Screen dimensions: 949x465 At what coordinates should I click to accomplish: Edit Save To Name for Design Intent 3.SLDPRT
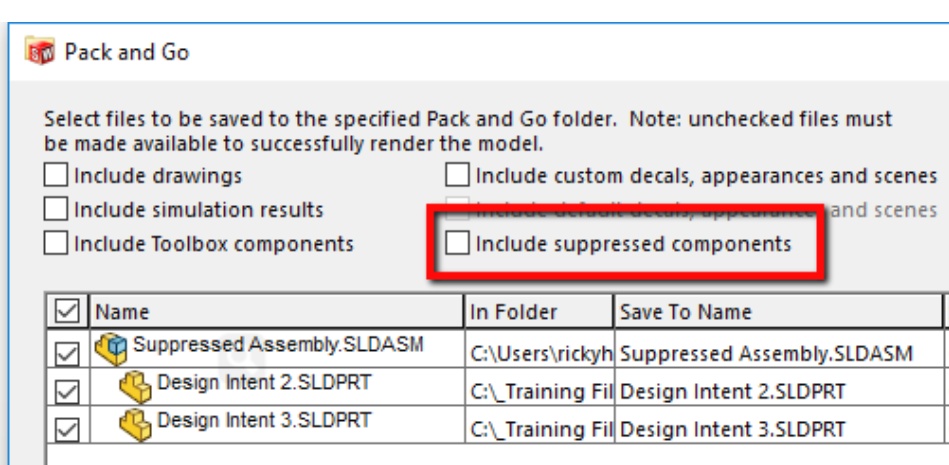pyautogui.click(x=732, y=429)
